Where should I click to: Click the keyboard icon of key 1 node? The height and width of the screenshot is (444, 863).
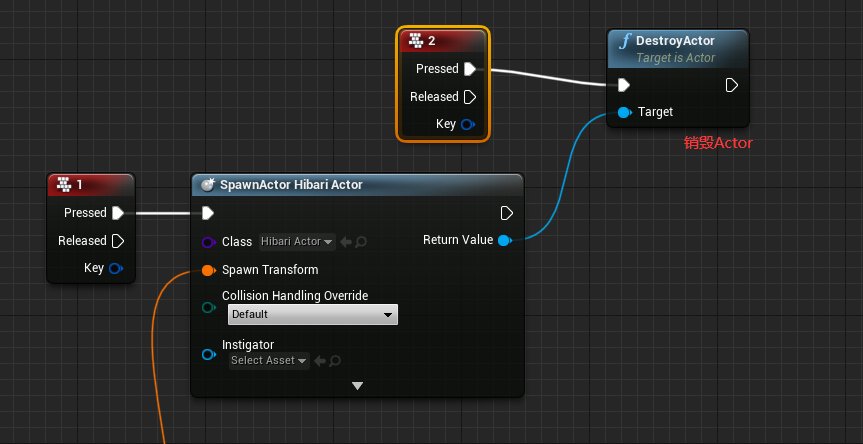point(64,184)
